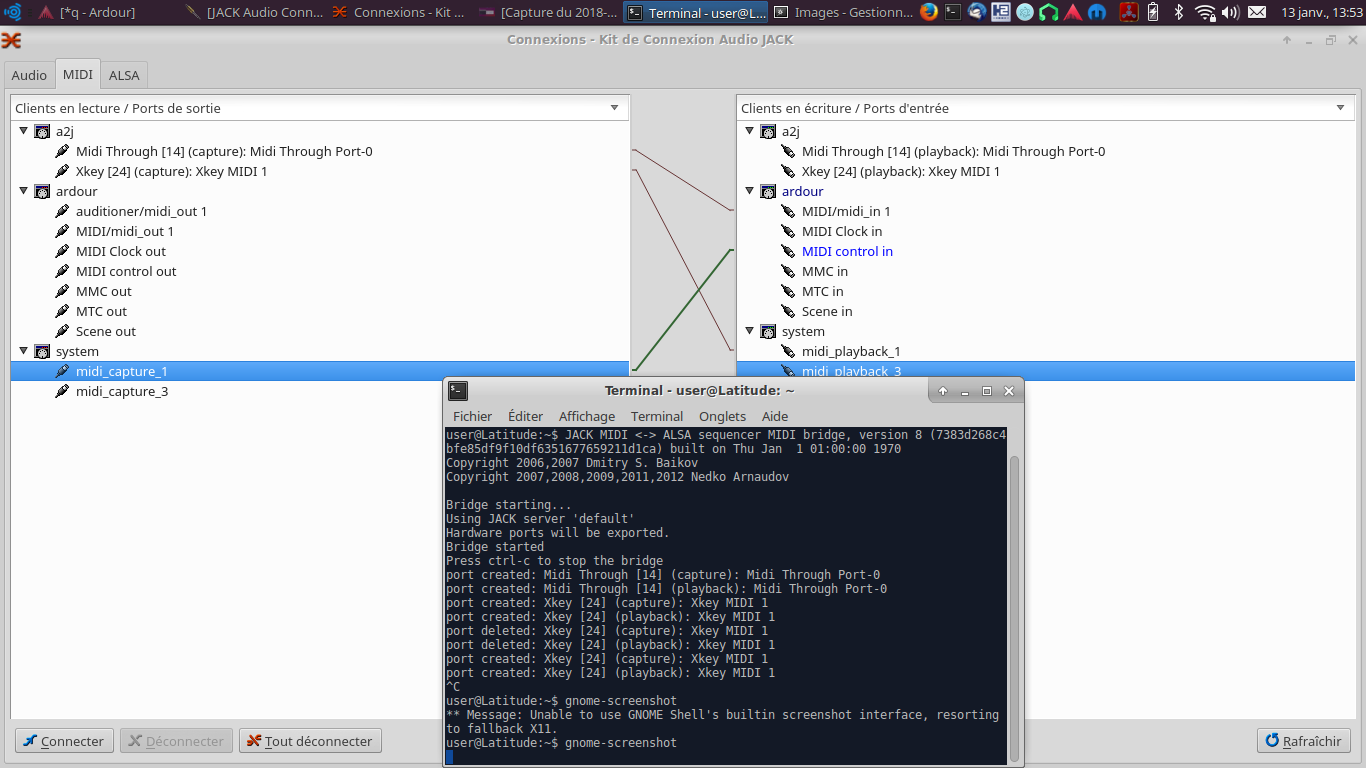Viewport: 1366px width, 768px height.
Task: Click the a2j client icon in output ports list
Action: [x=42, y=131]
